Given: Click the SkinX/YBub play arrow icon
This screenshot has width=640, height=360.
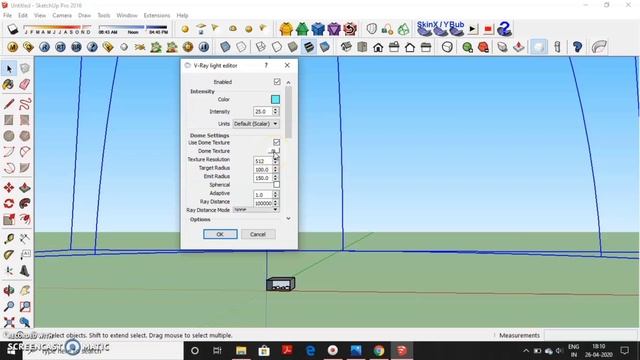Looking at the screenshot, I should click(473, 29).
